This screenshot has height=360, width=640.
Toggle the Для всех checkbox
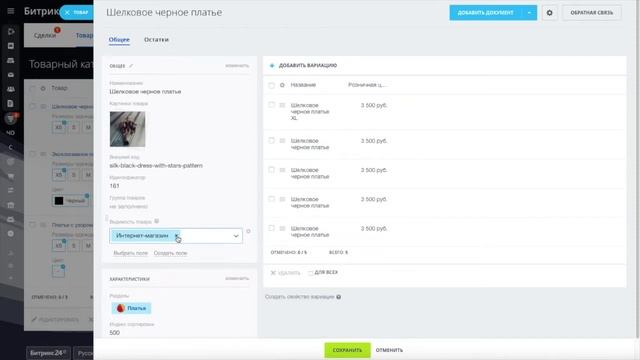(310, 273)
